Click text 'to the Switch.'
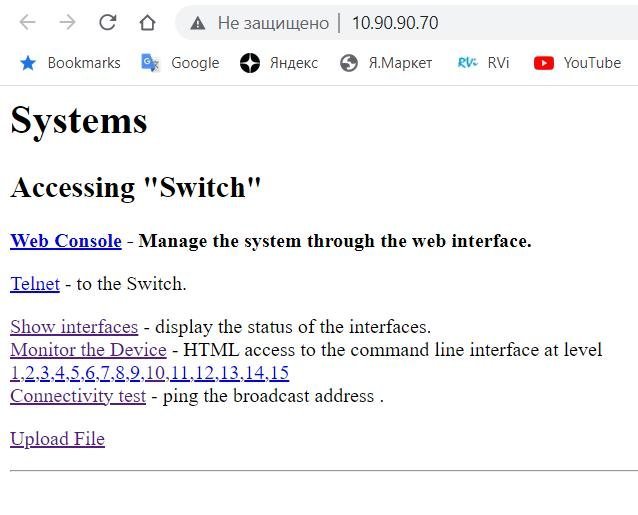 pyautogui.click(x=131, y=284)
